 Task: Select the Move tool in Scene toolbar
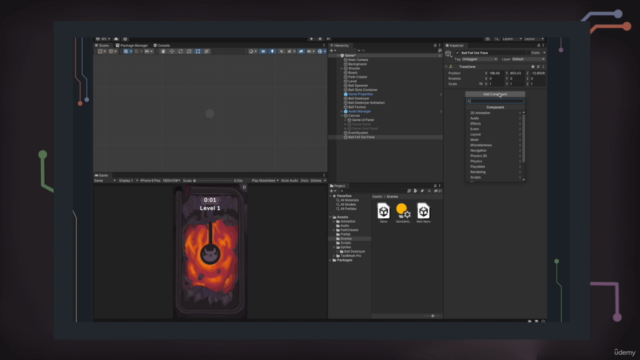click(x=171, y=51)
